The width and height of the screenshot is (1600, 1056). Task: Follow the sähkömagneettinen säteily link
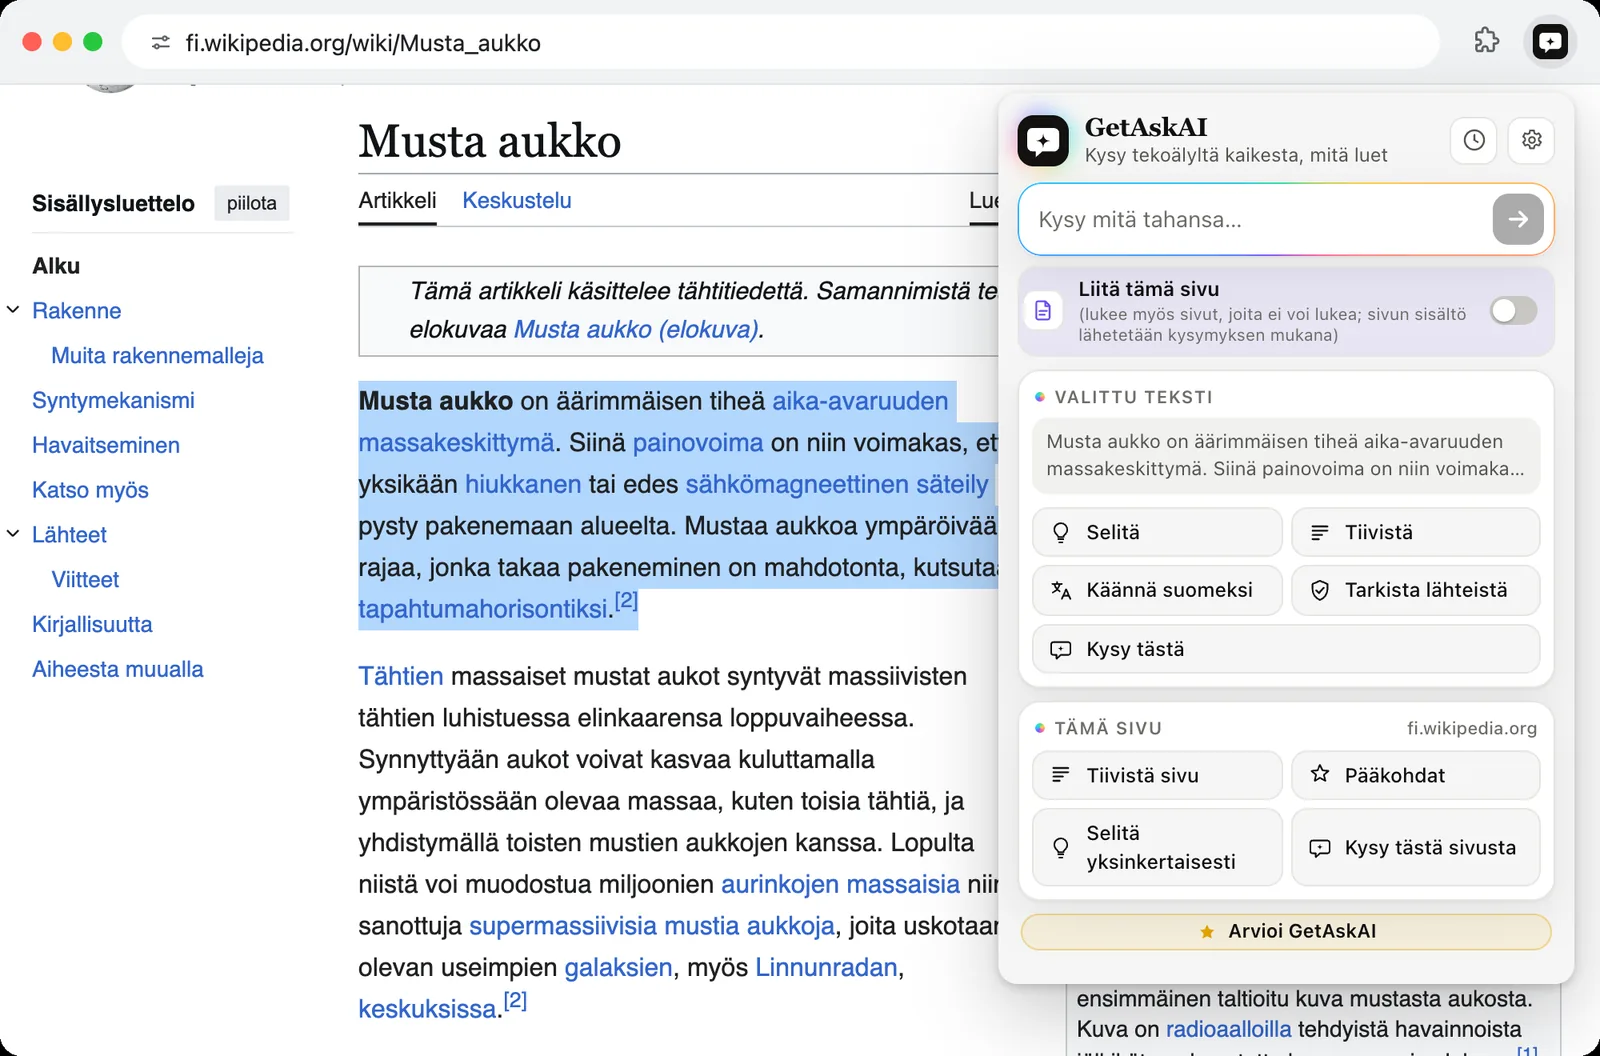(837, 484)
